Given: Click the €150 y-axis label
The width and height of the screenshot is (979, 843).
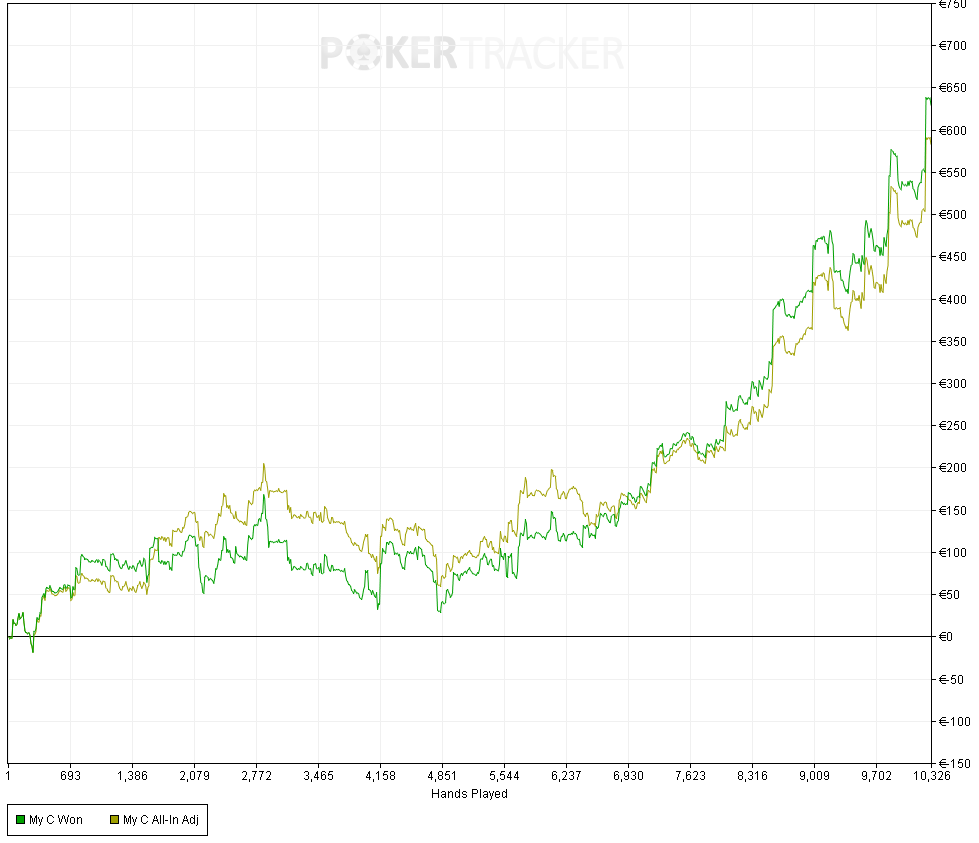Looking at the screenshot, I should (952, 510).
